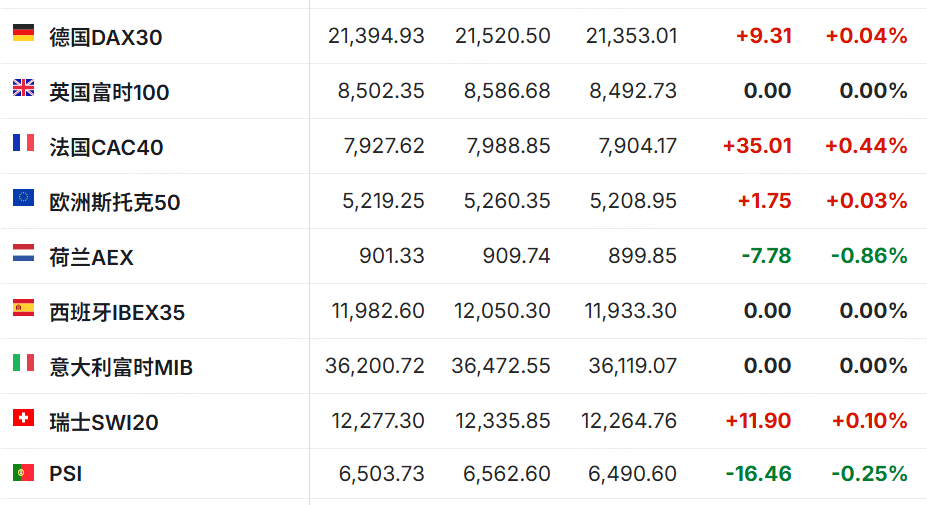
Task: Click the French flag icon
Action: tap(24, 143)
